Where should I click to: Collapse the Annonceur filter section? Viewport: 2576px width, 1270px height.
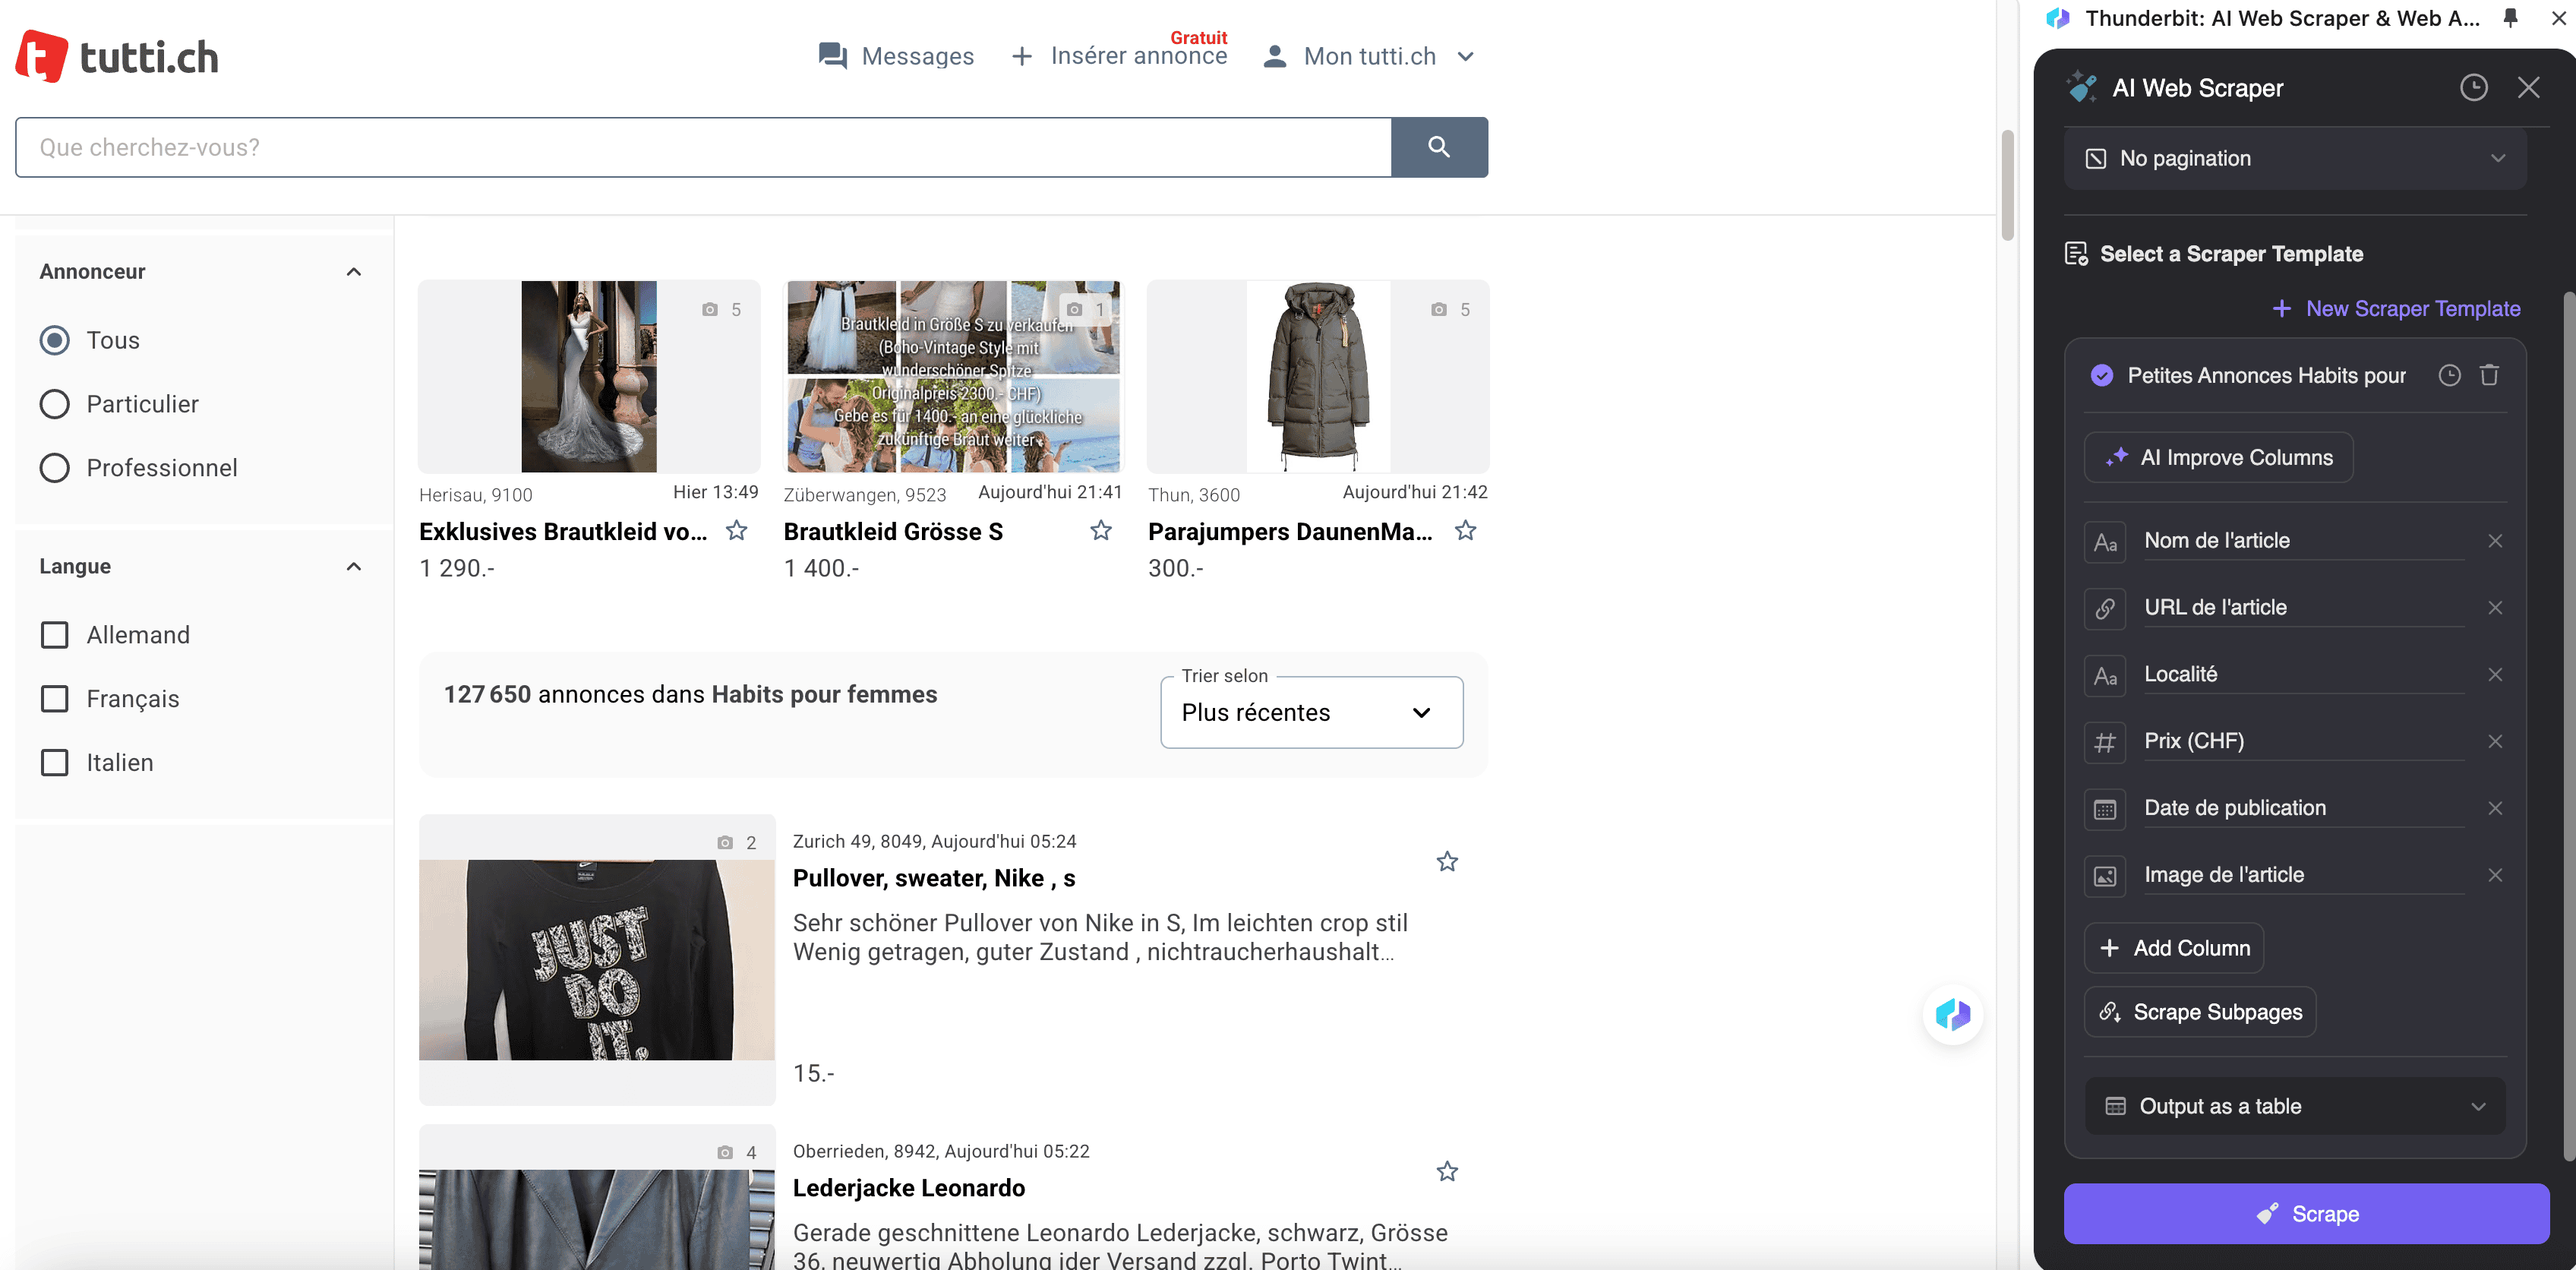tap(353, 272)
